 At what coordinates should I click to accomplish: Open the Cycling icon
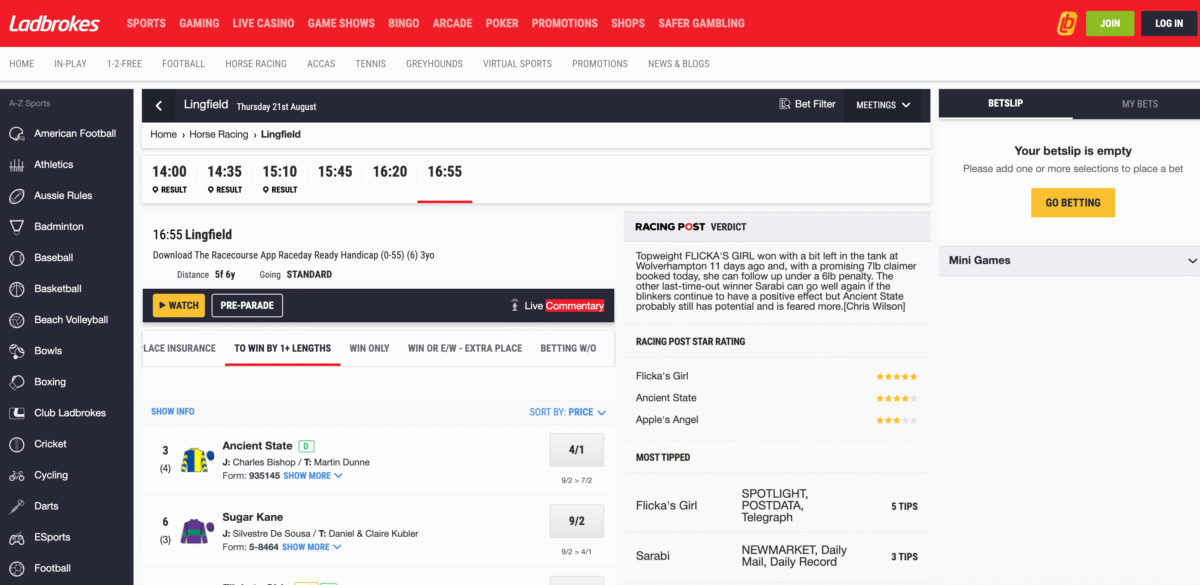click(x=17, y=475)
